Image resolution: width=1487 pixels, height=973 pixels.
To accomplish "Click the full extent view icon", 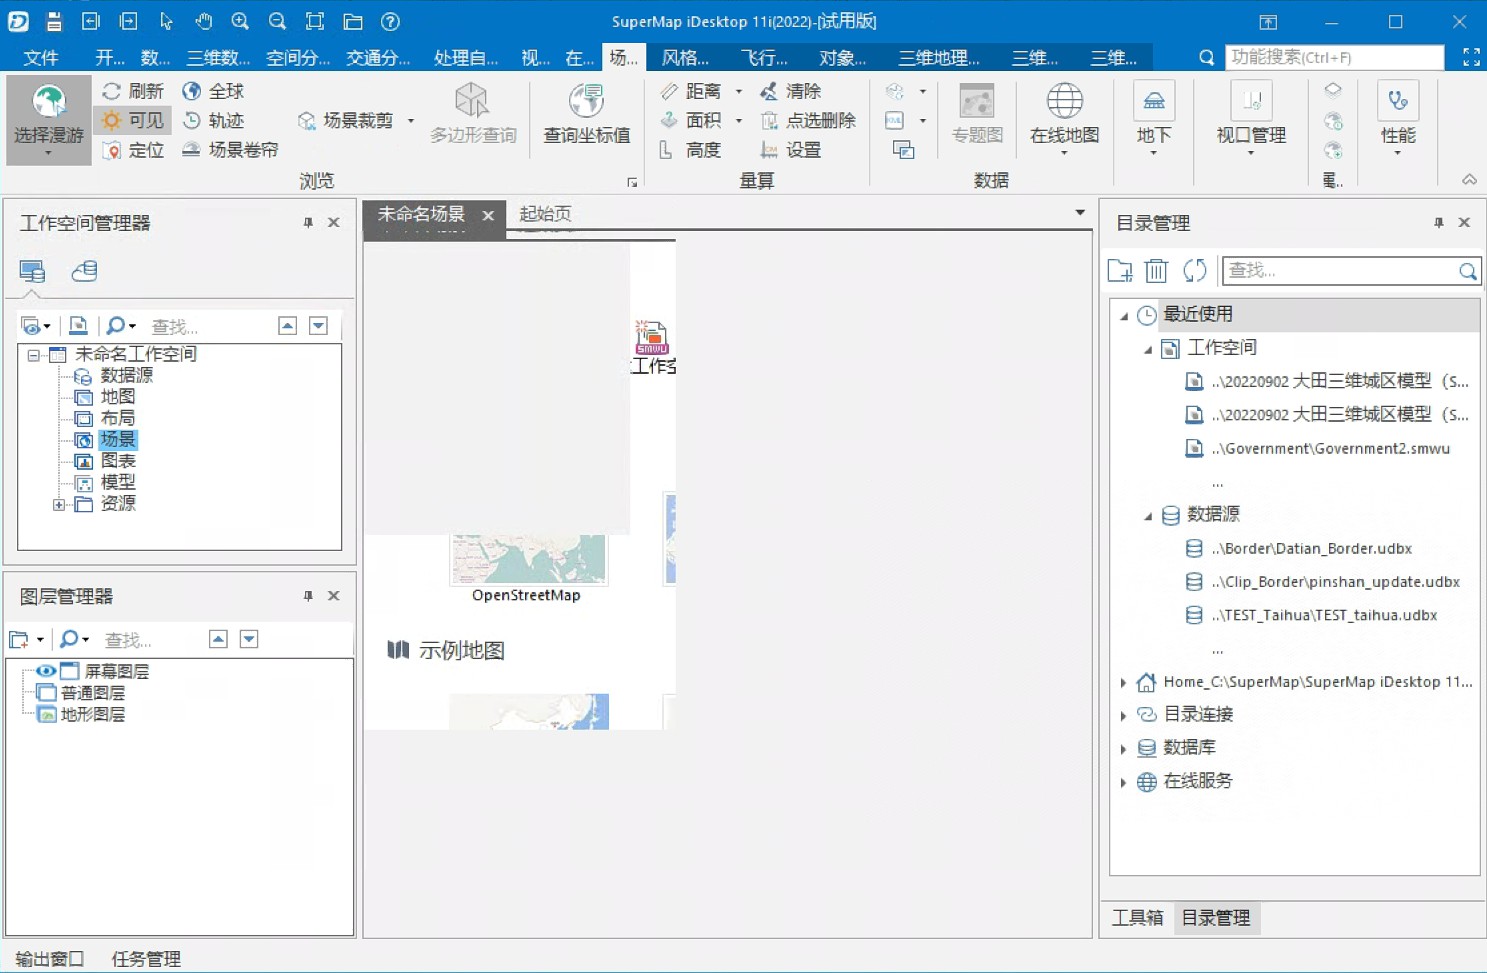I will click(315, 21).
